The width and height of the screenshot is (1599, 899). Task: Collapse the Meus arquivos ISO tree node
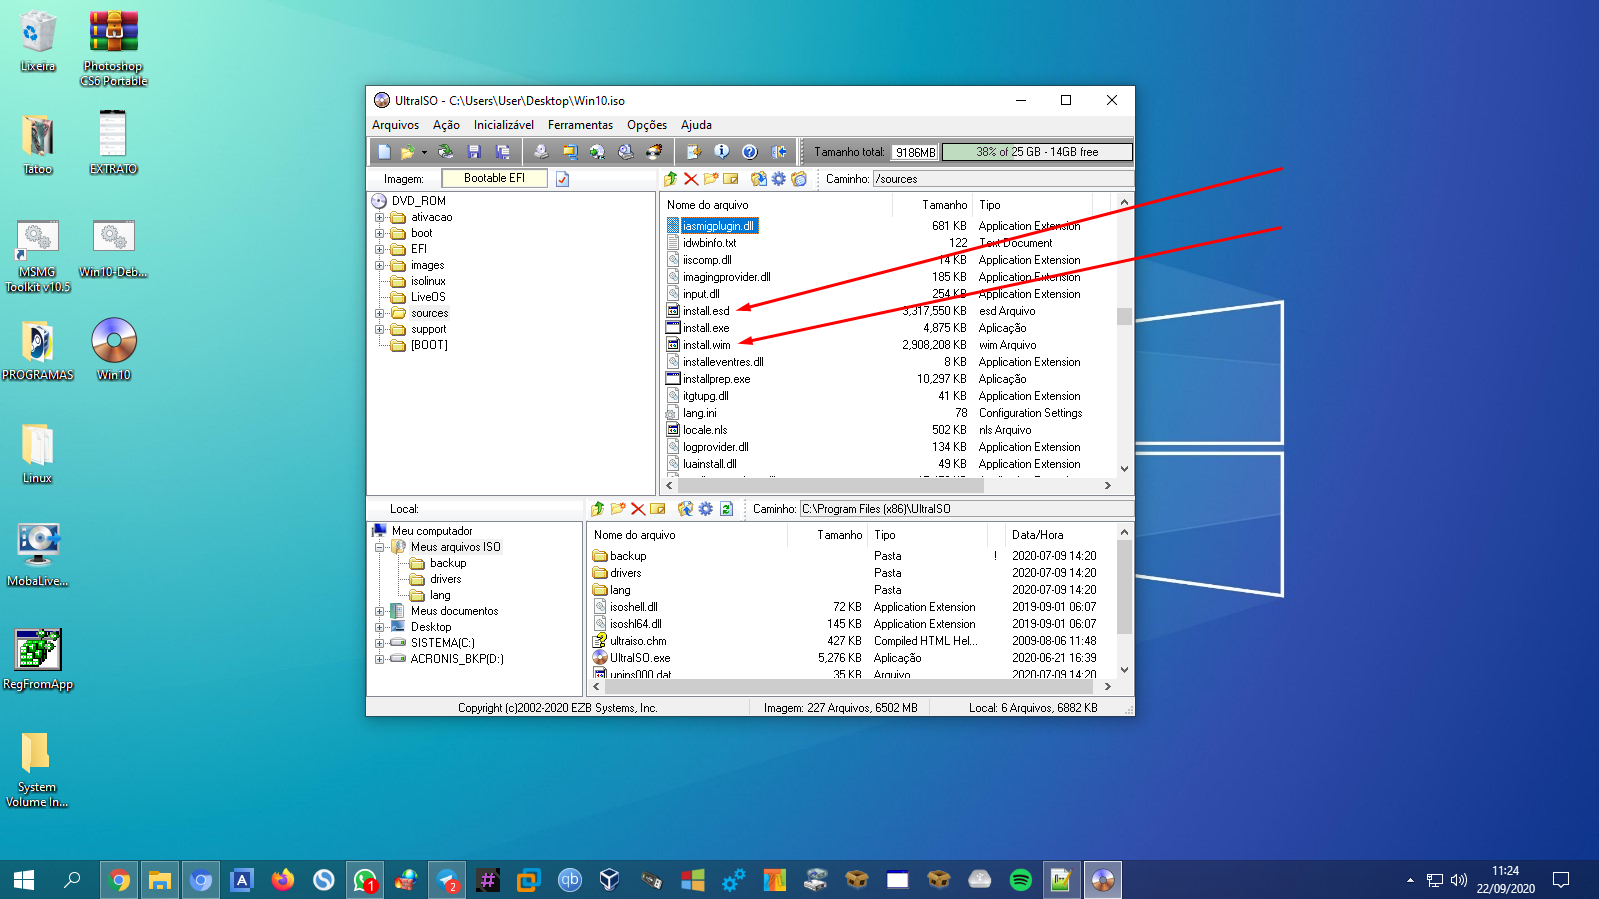(380, 547)
